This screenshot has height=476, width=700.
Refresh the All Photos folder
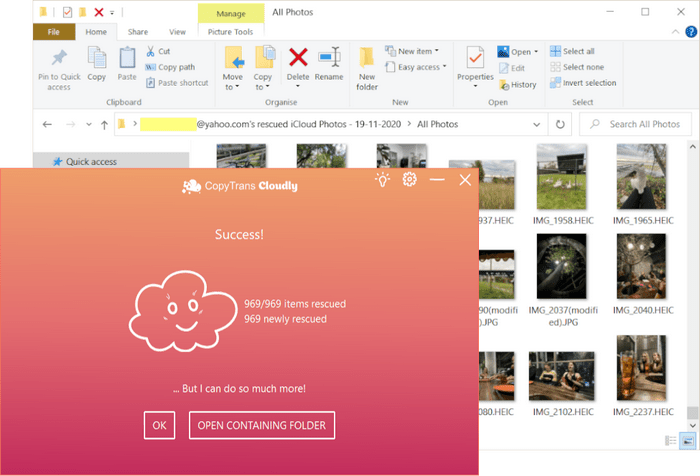point(560,124)
